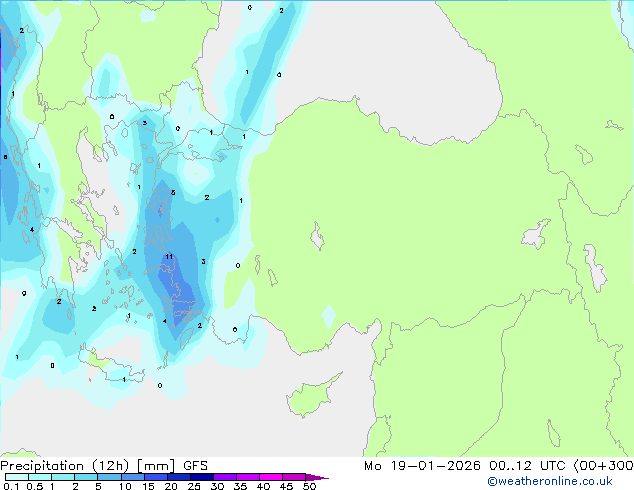Select the 5–10 mm legend color box

[x=109, y=477]
